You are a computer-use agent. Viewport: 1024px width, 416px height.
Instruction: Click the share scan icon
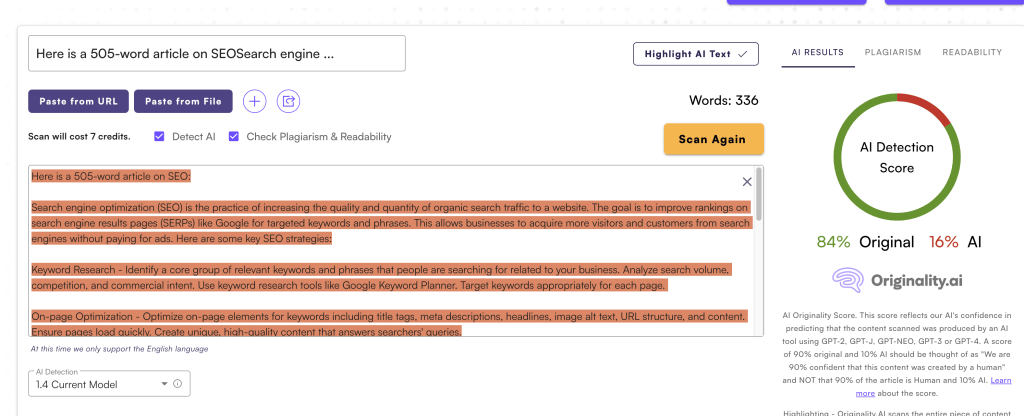pos(289,101)
